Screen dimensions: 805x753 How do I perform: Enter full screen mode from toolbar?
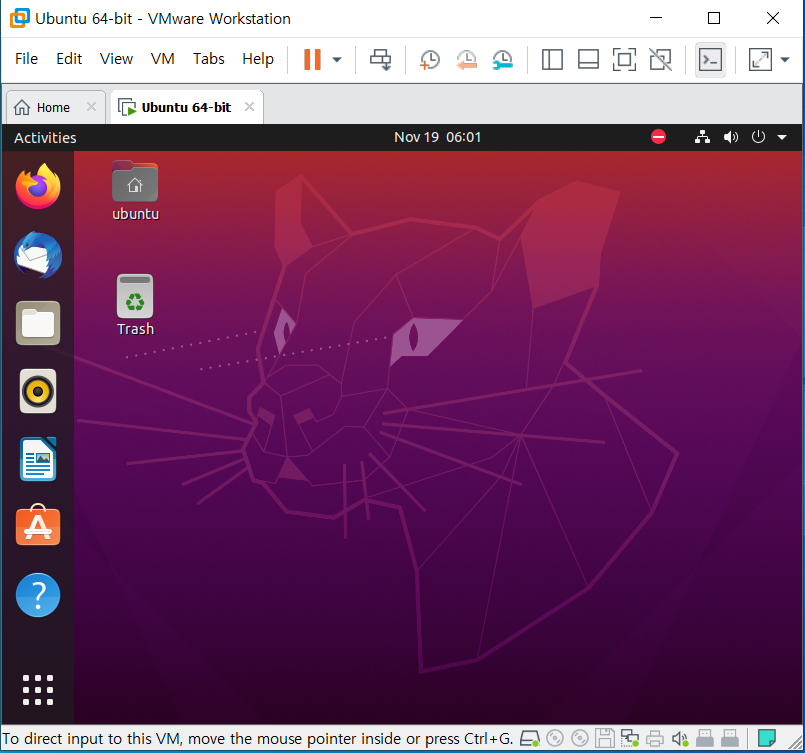pyautogui.click(x=624, y=60)
